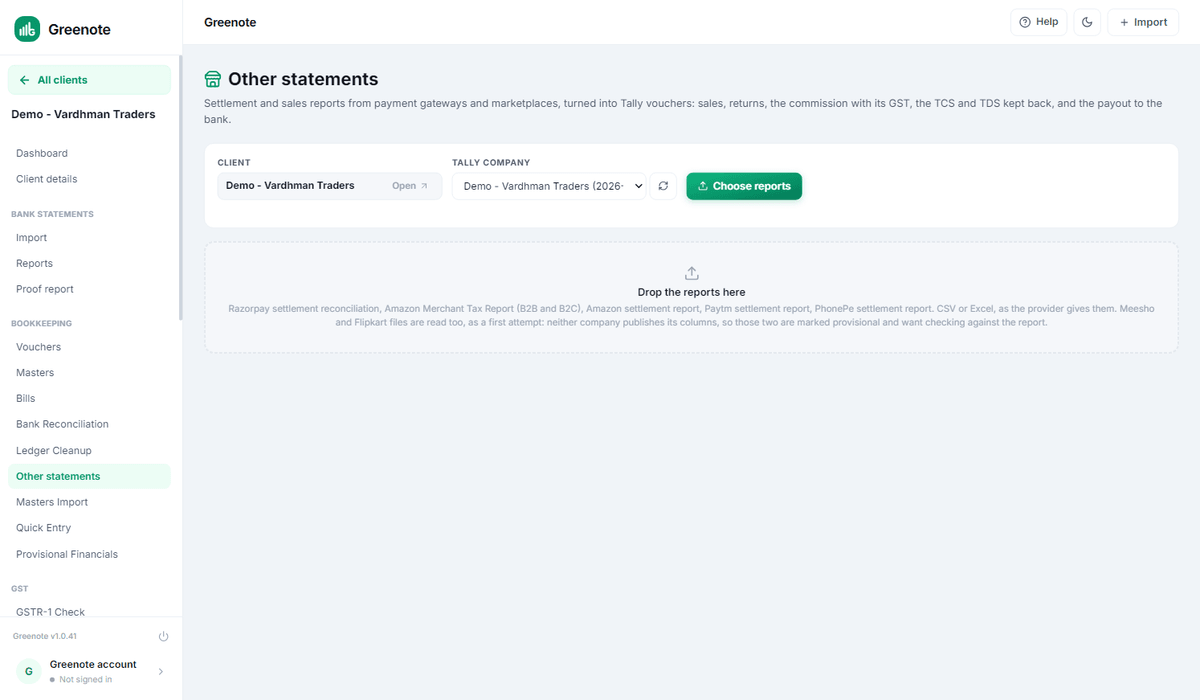
Task: Open Provisional Financials
Action: [x=89, y=554]
